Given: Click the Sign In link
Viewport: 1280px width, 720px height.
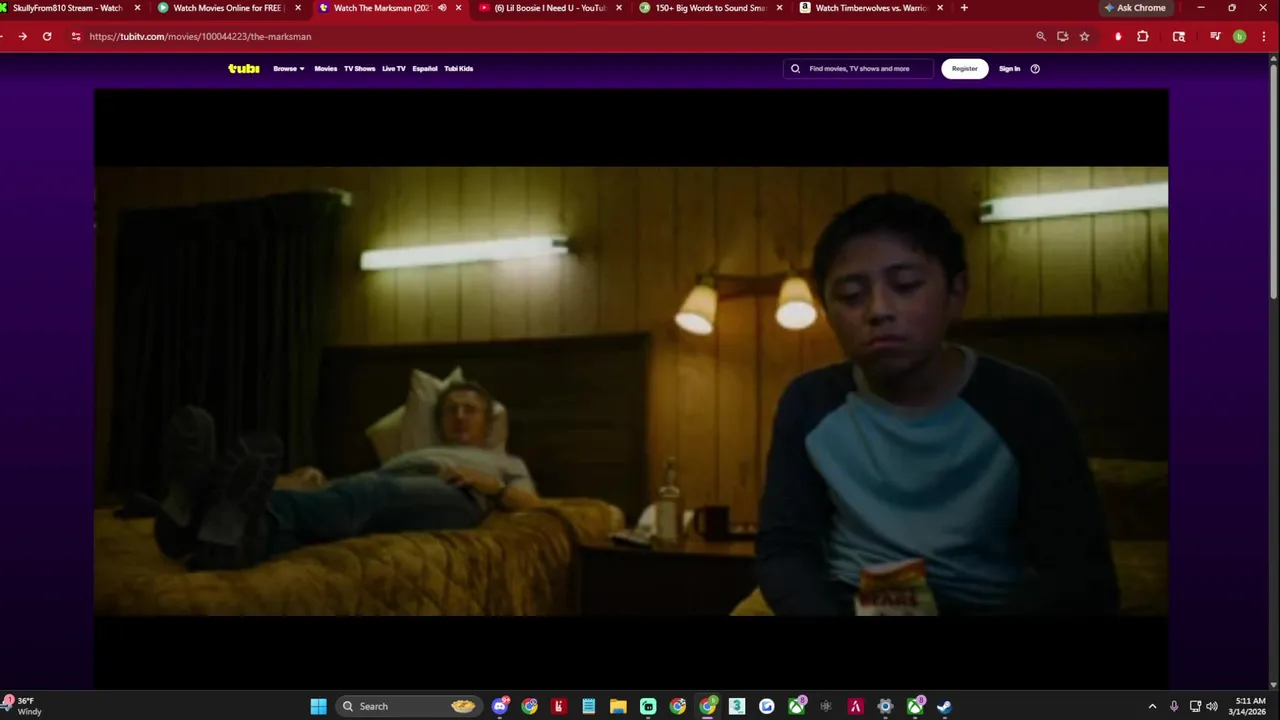Looking at the screenshot, I should (x=1010, y=69).
